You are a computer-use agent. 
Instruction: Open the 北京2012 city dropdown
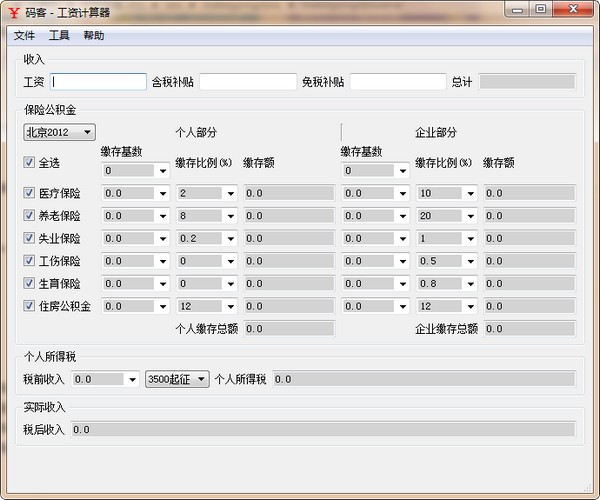pos(59,132)
